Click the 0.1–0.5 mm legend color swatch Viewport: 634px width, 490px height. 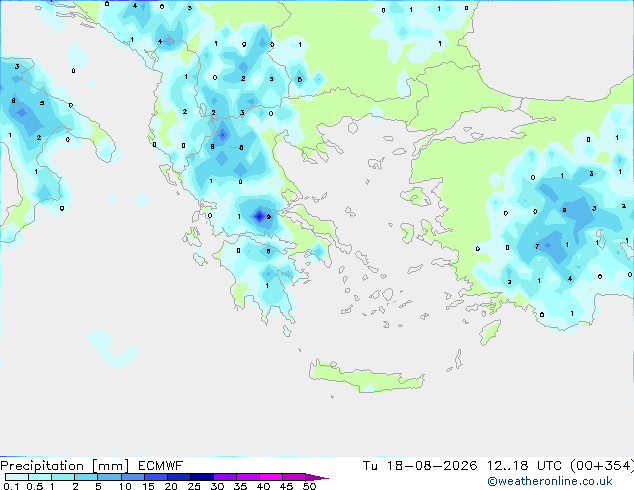pos(17,477)
